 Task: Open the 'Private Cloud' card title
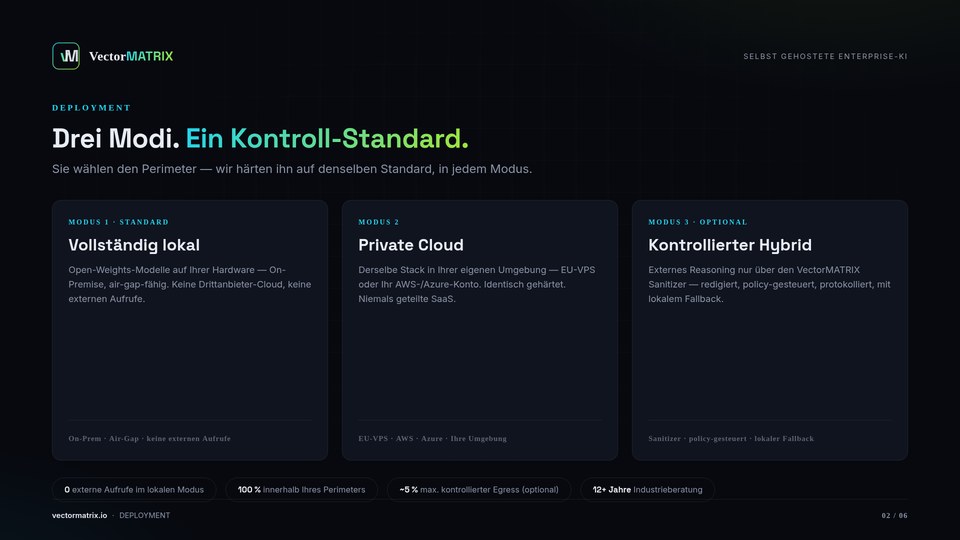[411, 245]
